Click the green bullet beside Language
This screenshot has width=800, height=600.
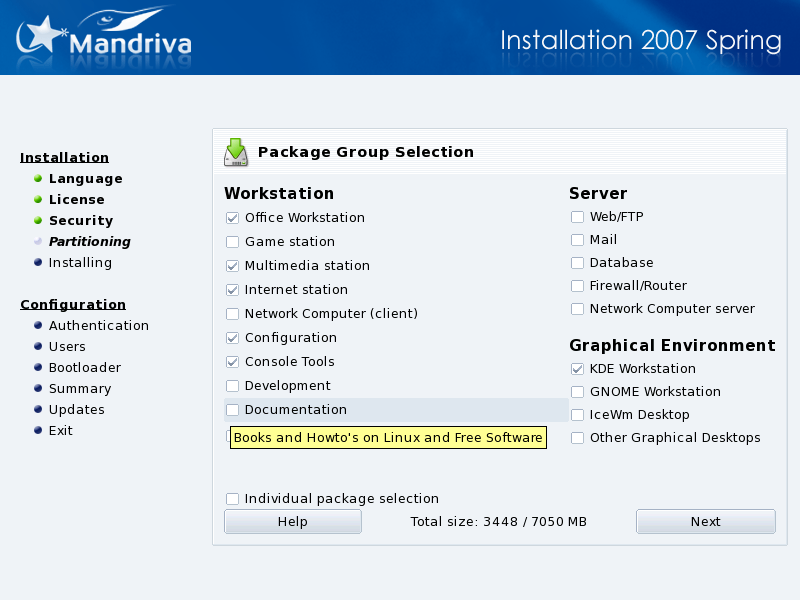click(38, 179)
